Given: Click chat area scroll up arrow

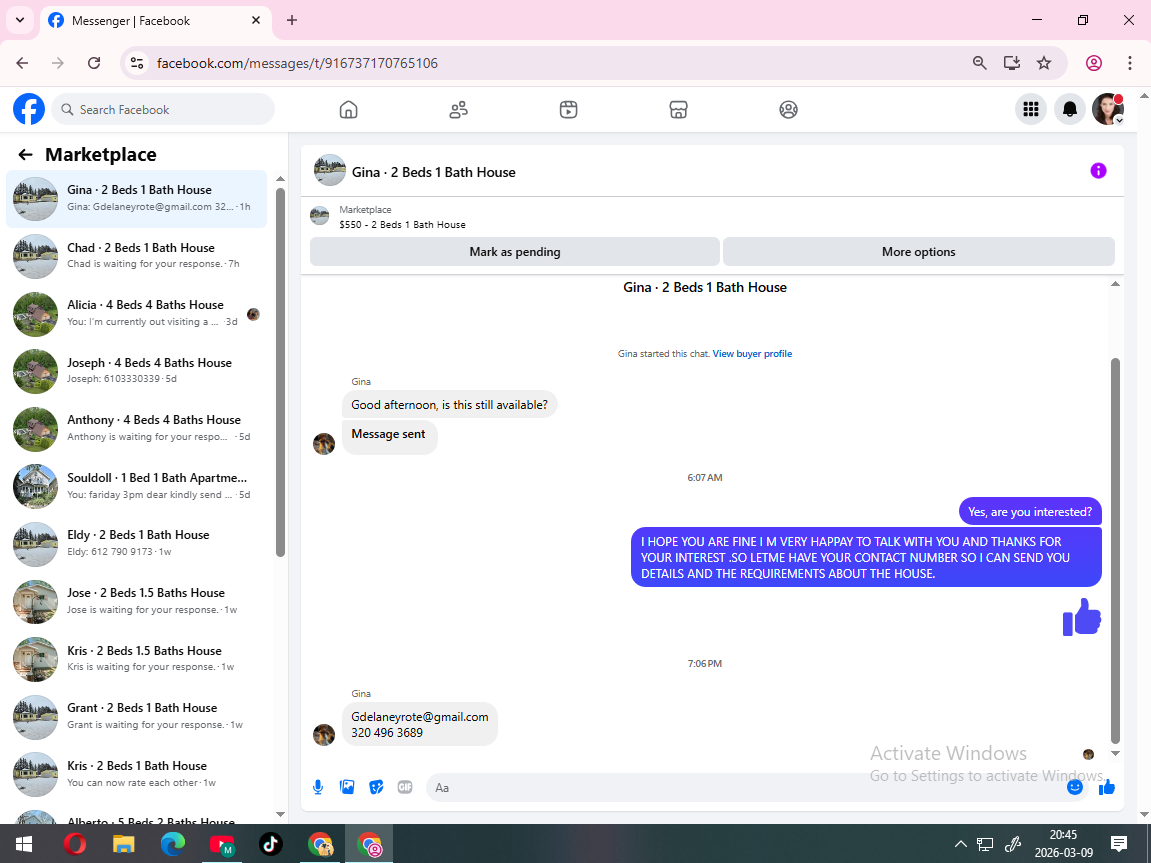Looking at the screenshot, I should (1115, 284).
